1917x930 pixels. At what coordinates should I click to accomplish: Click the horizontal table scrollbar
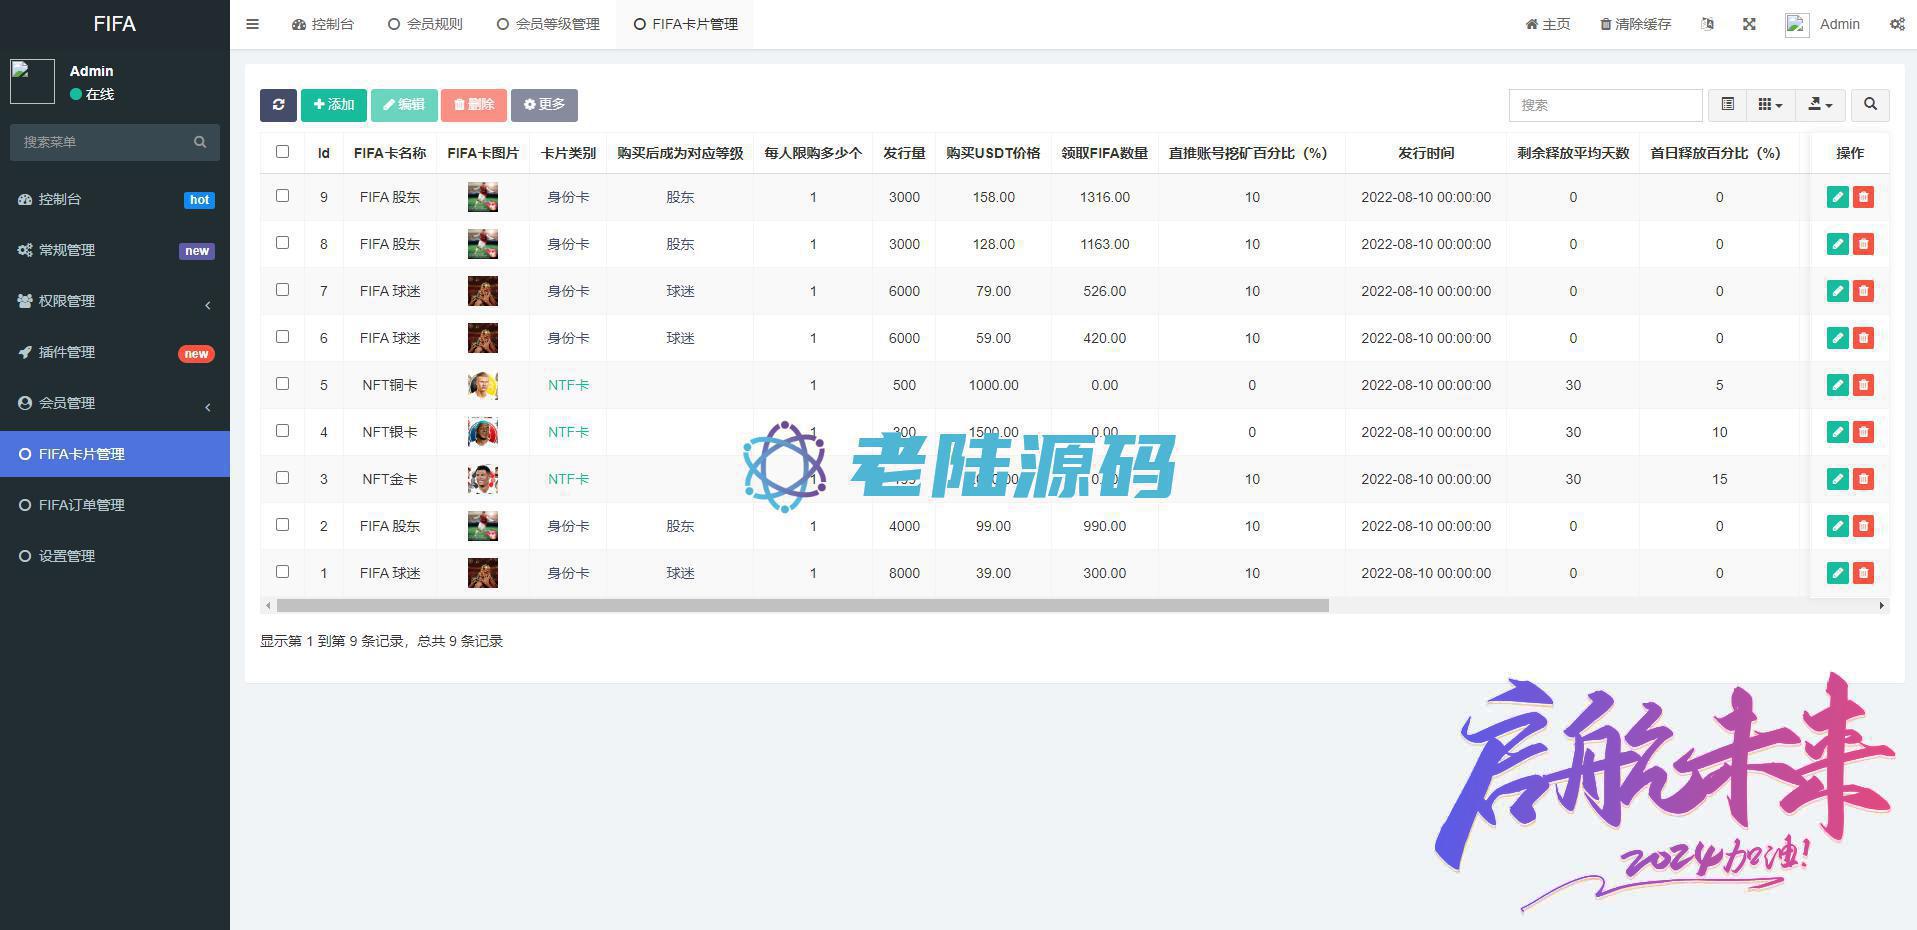(802, 605)
